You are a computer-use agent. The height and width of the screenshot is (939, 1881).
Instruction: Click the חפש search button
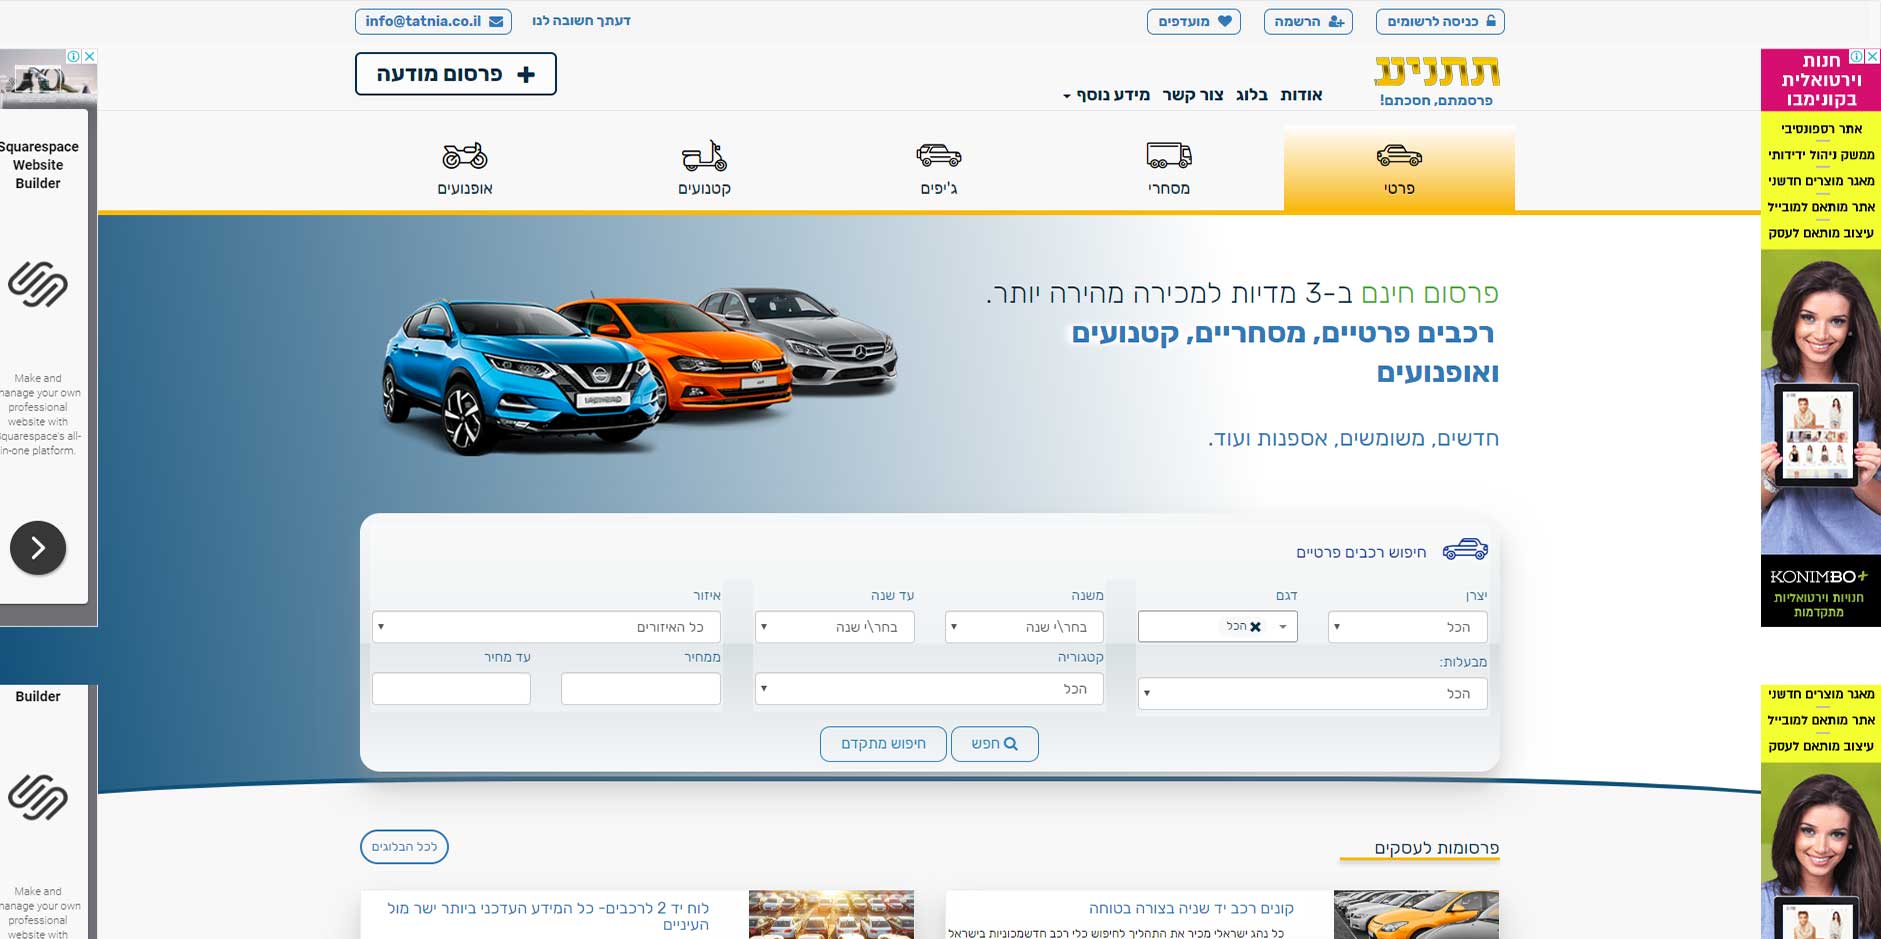(994, 744)
